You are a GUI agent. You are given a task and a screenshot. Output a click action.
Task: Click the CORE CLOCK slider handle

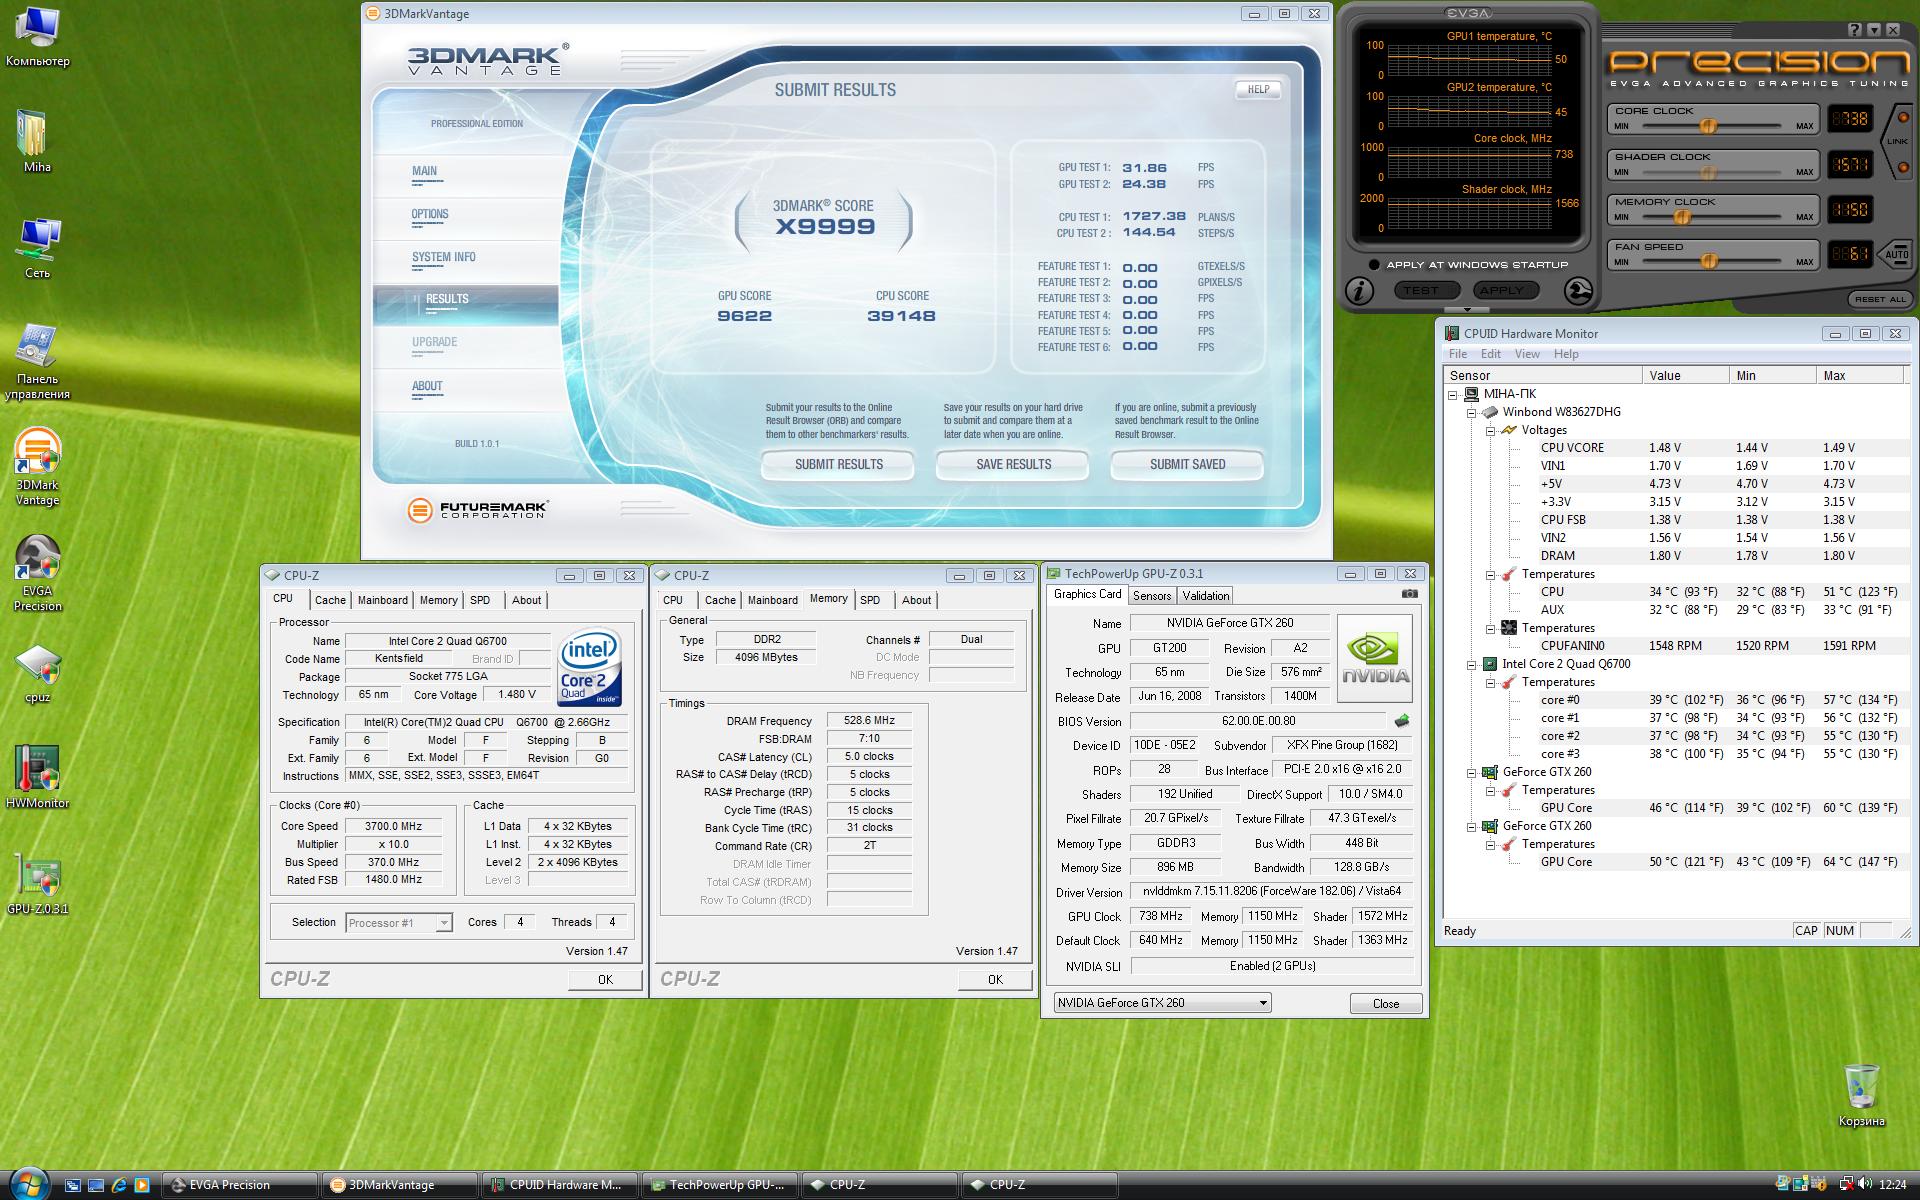coord(1708,126)
